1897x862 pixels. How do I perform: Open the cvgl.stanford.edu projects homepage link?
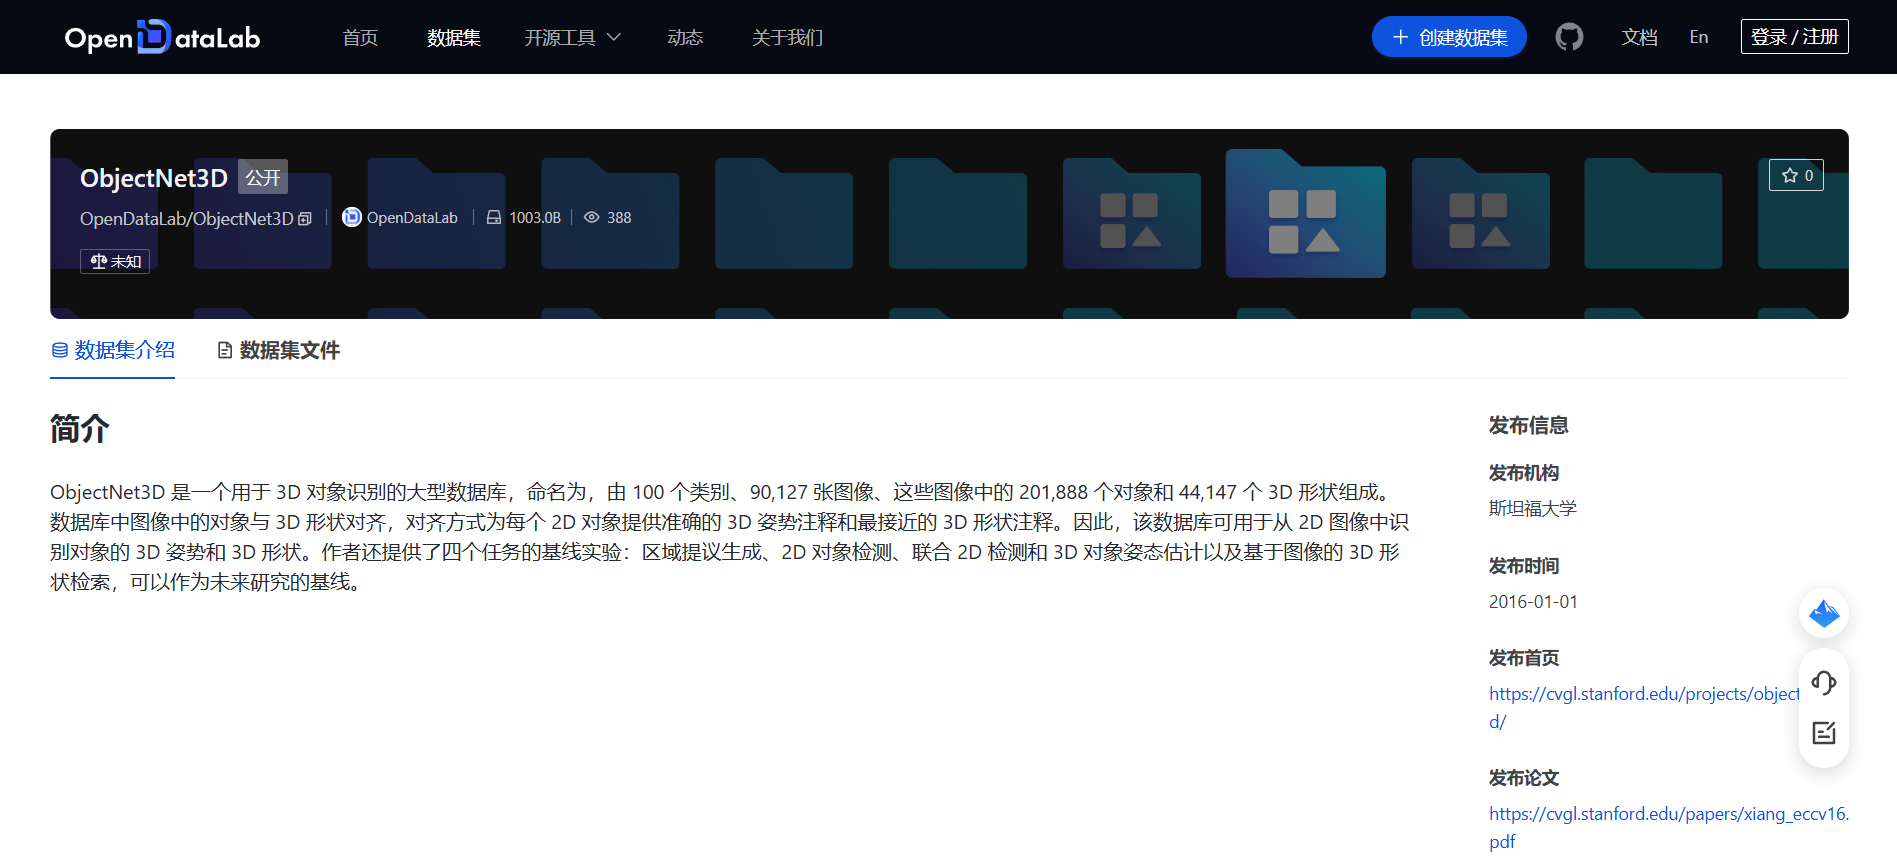coord(1643,707)
